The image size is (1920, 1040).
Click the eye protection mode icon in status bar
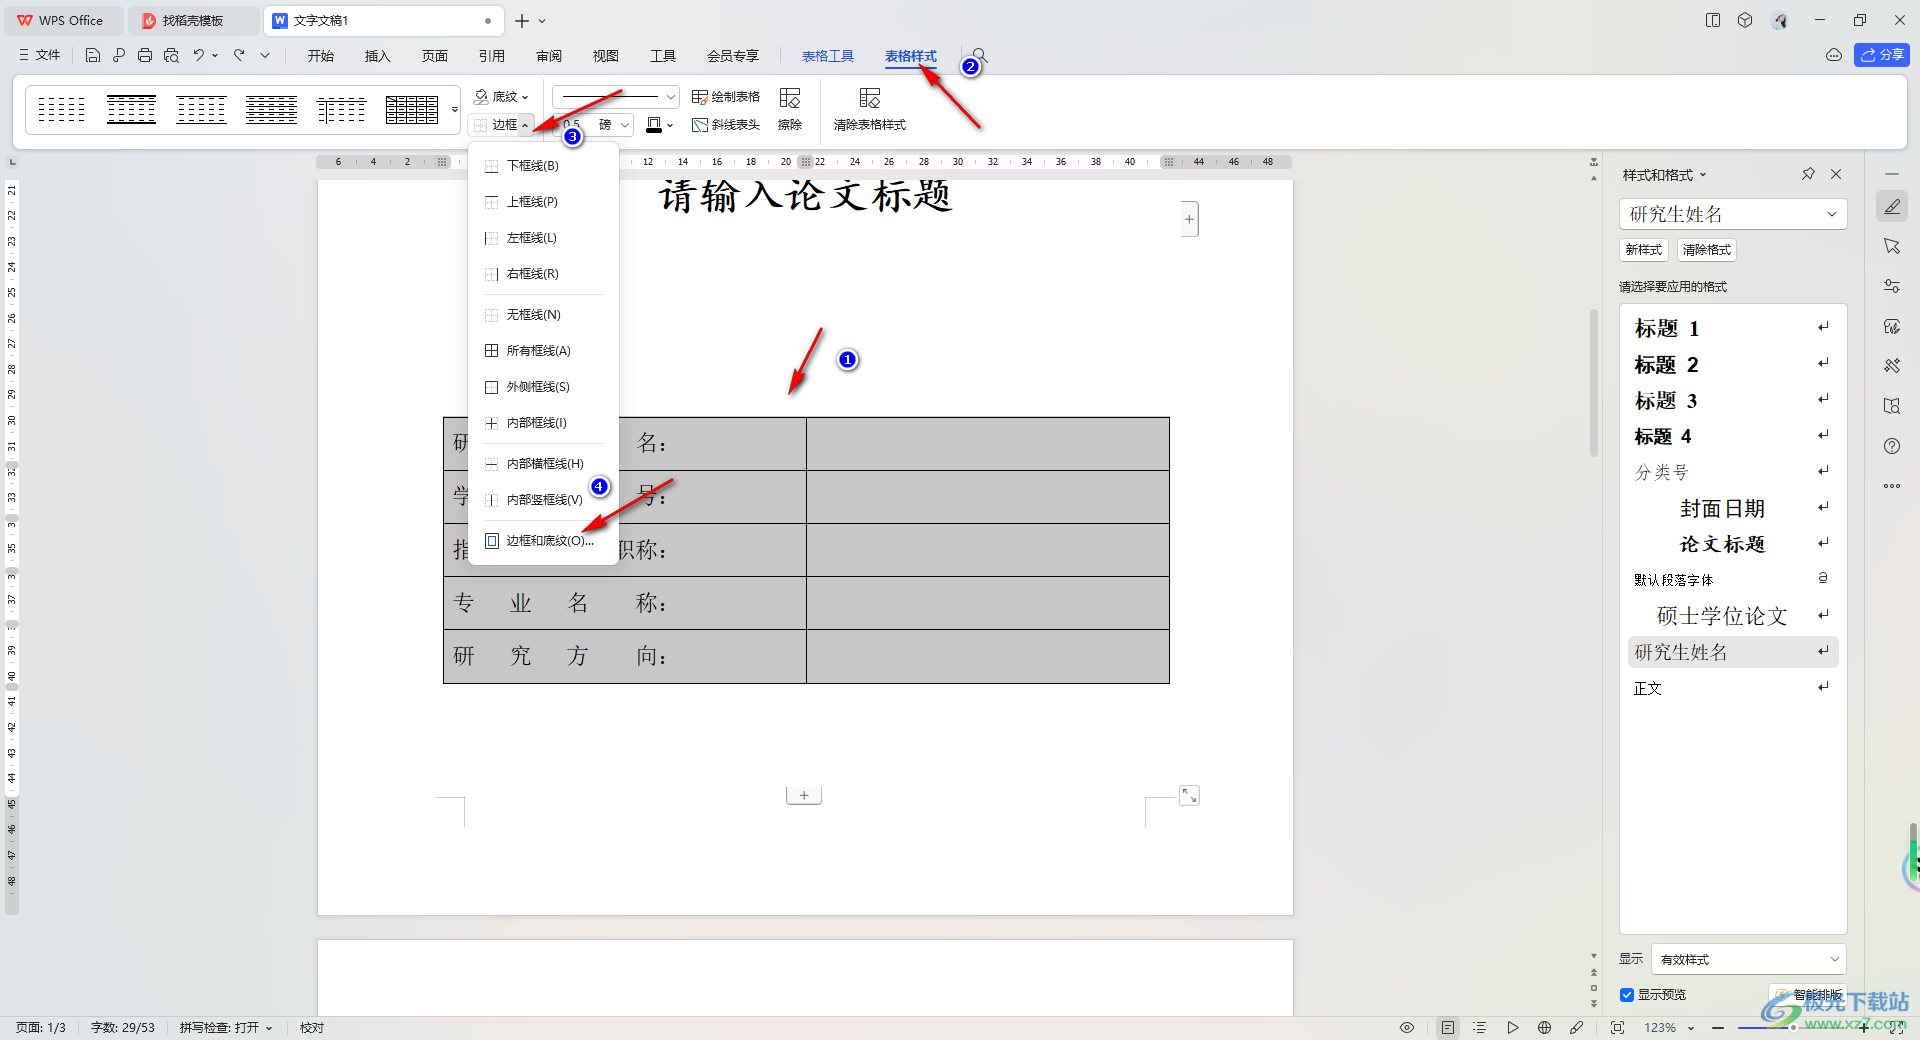pyautogui.click(x=1407, y=1028)
